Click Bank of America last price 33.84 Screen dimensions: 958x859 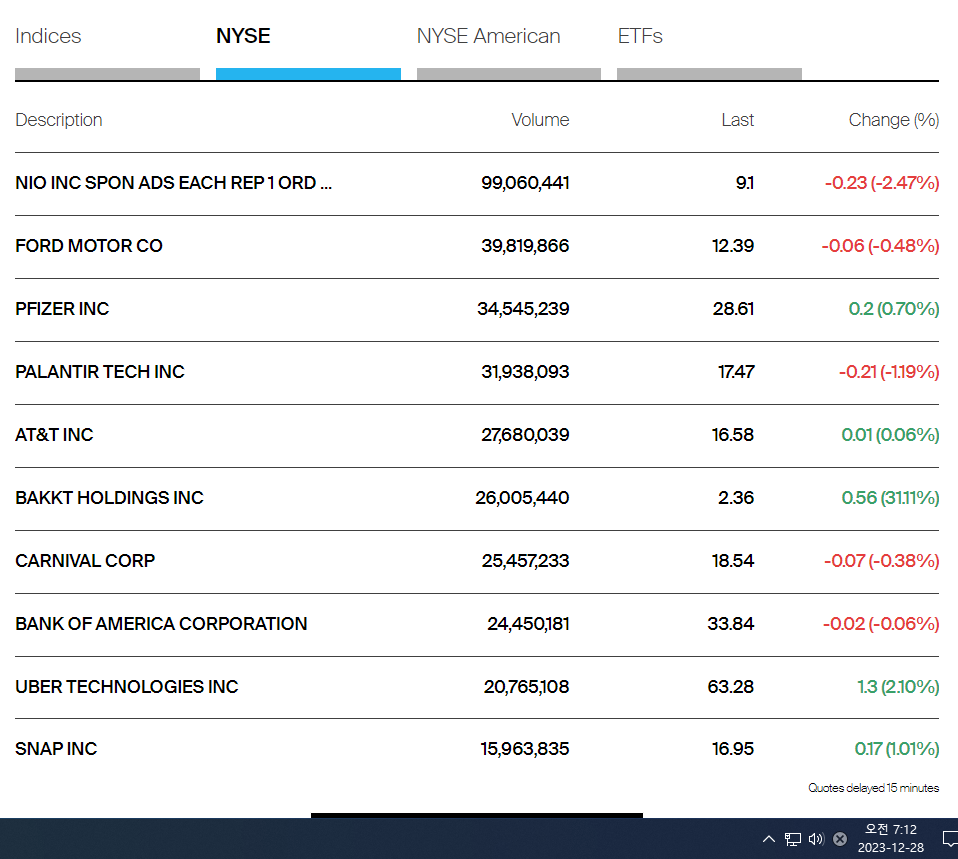click(x=731, y=623)
